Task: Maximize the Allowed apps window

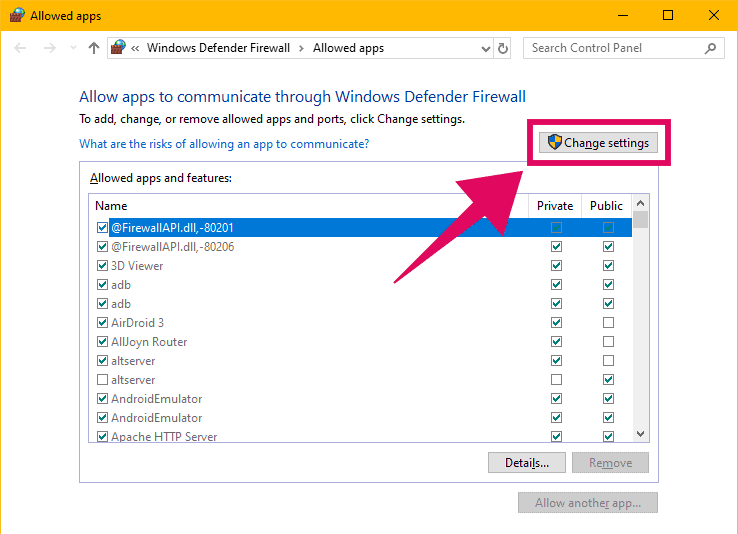Action: (x=667, y=16)
